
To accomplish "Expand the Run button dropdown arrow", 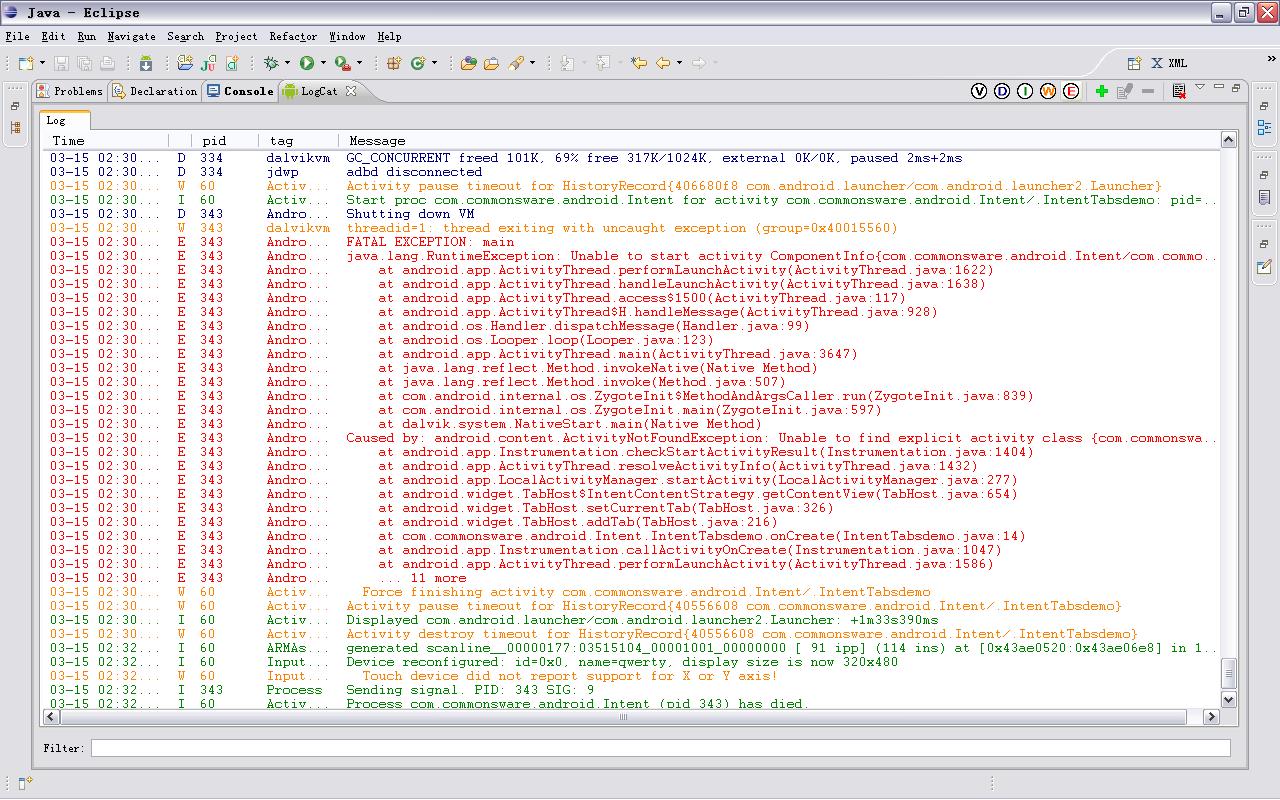I will coord(323,63).
